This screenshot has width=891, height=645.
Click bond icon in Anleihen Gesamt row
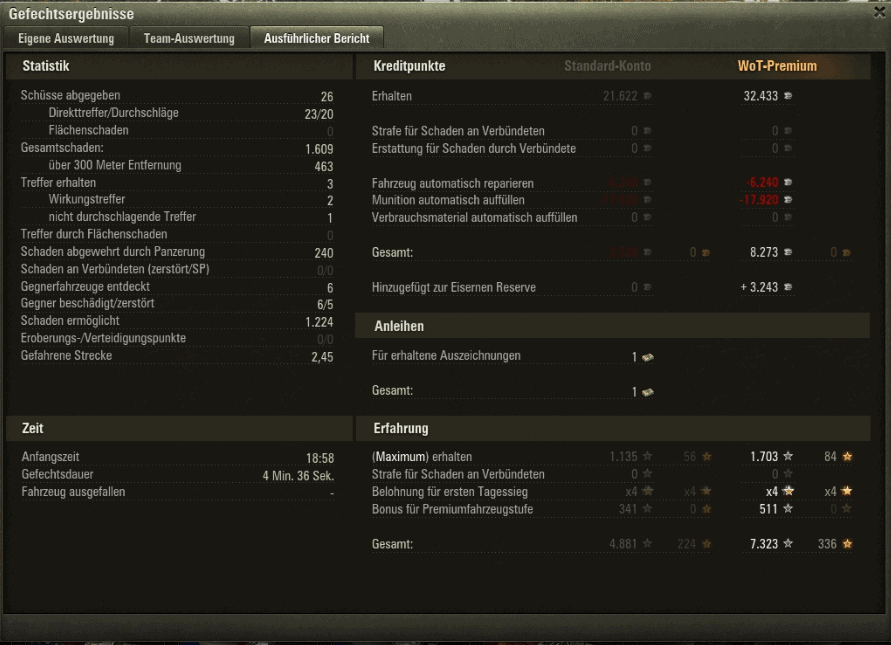[648, 392]
